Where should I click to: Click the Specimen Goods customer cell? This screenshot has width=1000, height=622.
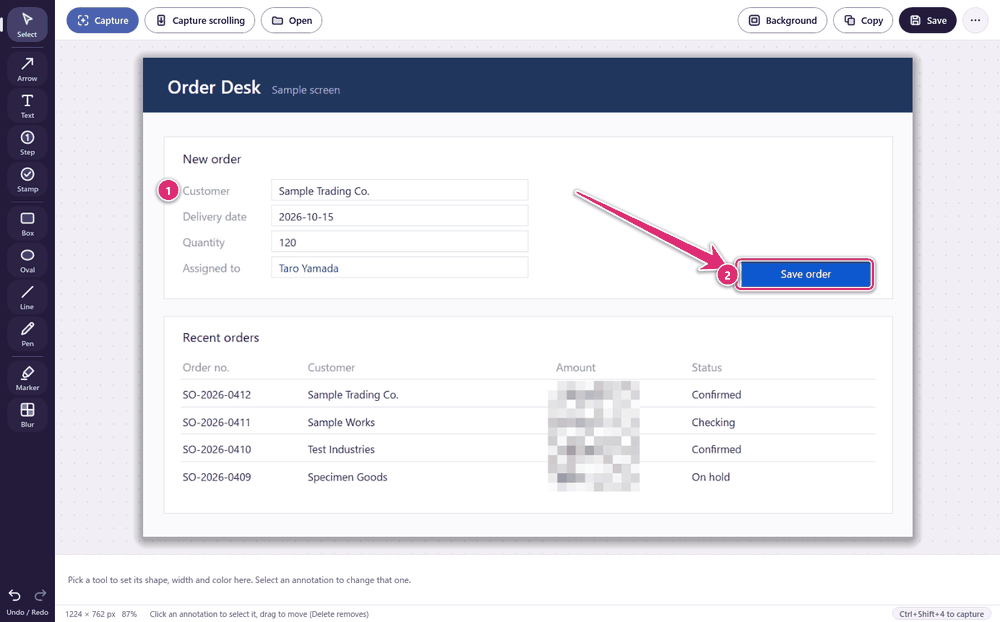point(348,477)
